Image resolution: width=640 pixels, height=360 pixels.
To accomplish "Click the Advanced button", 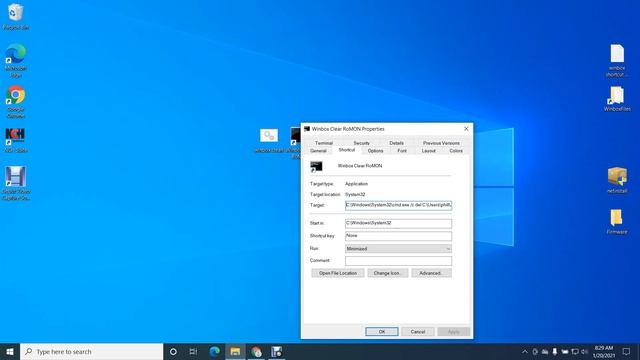I will coord(431,273).
